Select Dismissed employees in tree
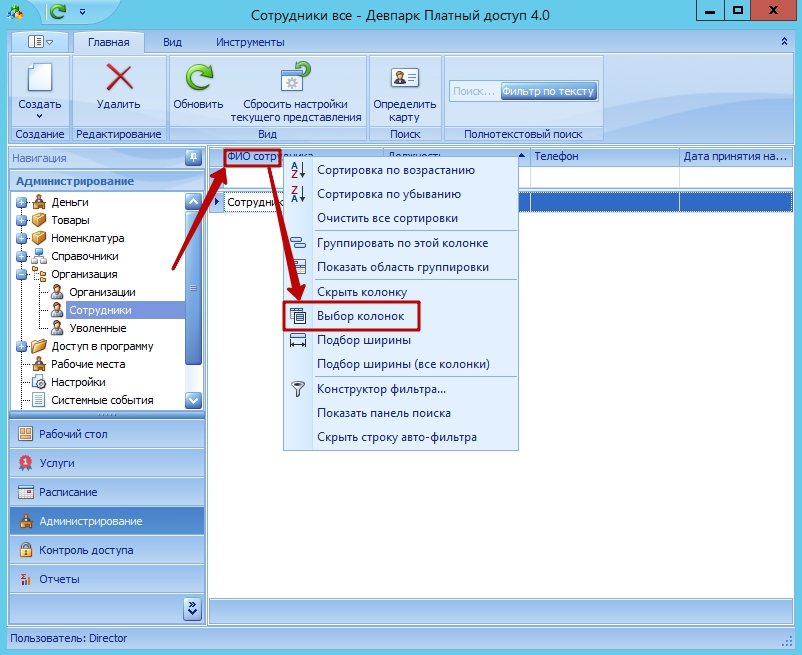 [97, 328]
